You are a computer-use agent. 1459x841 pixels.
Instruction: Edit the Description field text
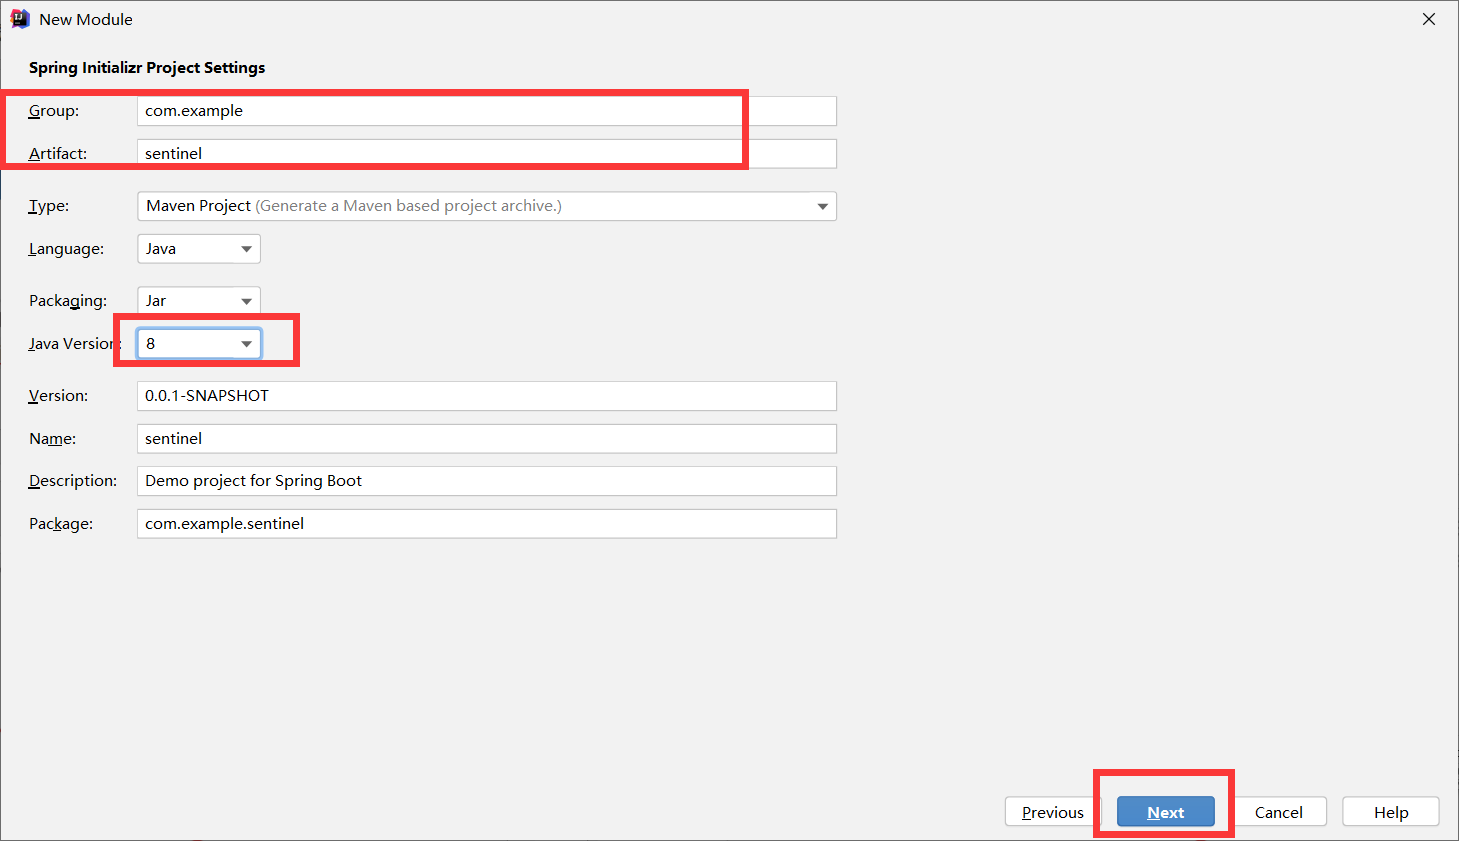click(x=486, y=481)
